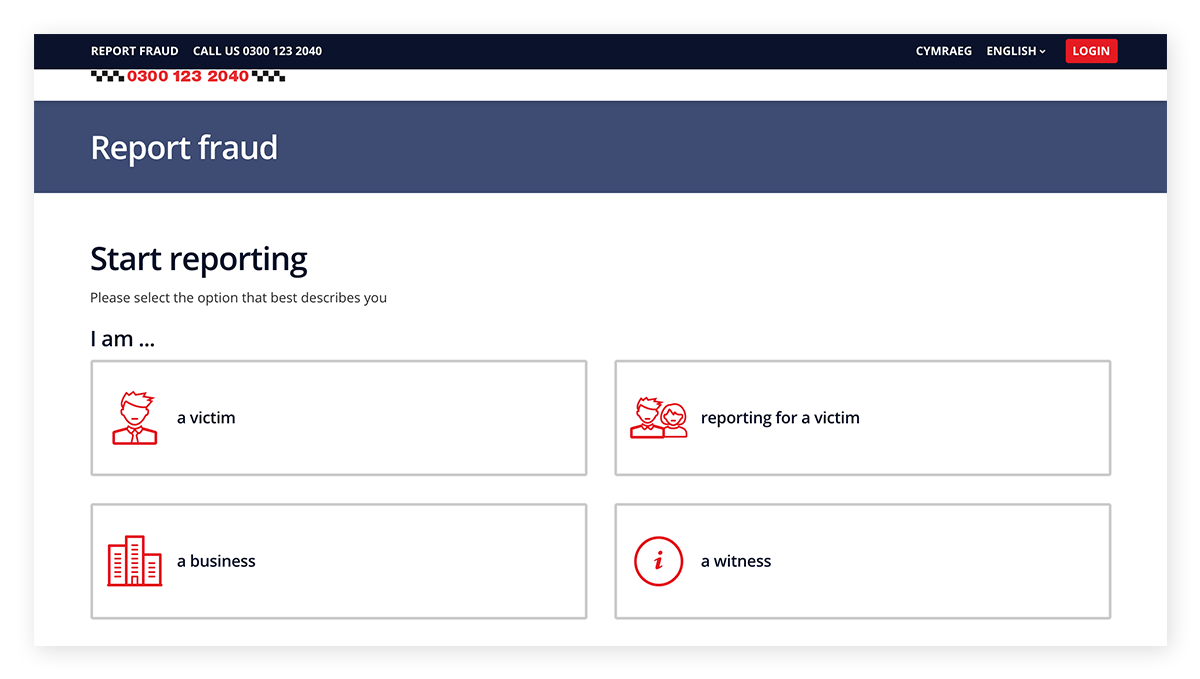Click the red buildings business icon
Viewport: 1200px width, 679px height.
point(134,561)
